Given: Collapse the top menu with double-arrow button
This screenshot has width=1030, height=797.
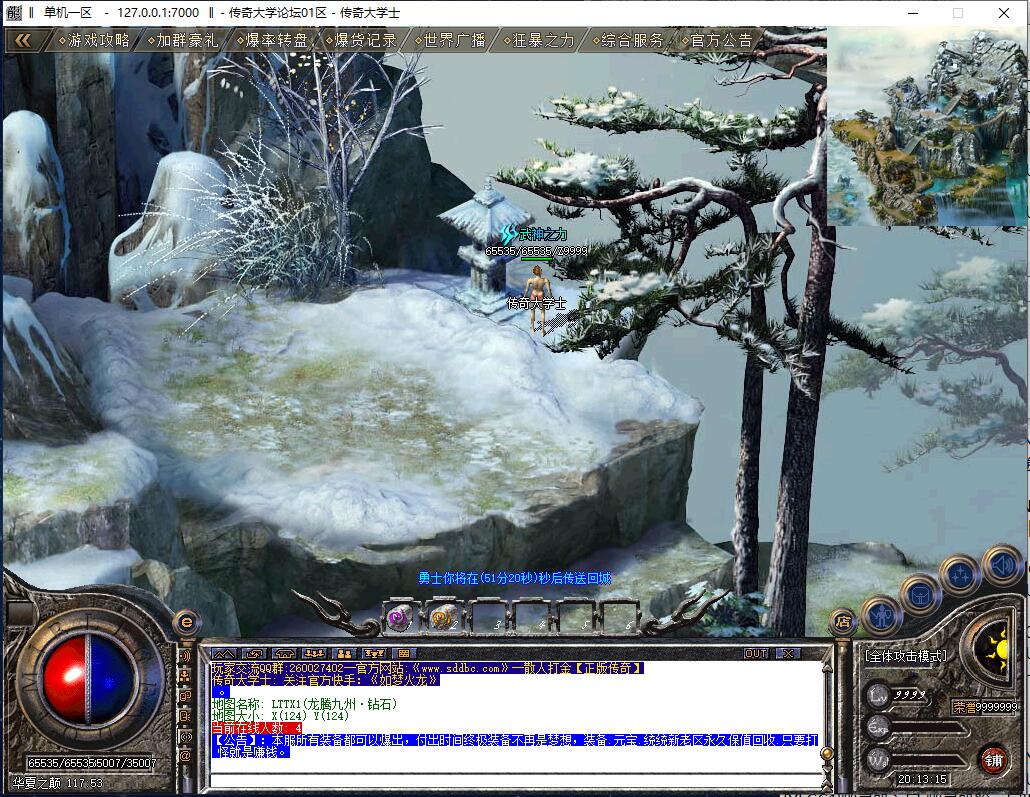Looking at the screenshot, I should 24,41.
